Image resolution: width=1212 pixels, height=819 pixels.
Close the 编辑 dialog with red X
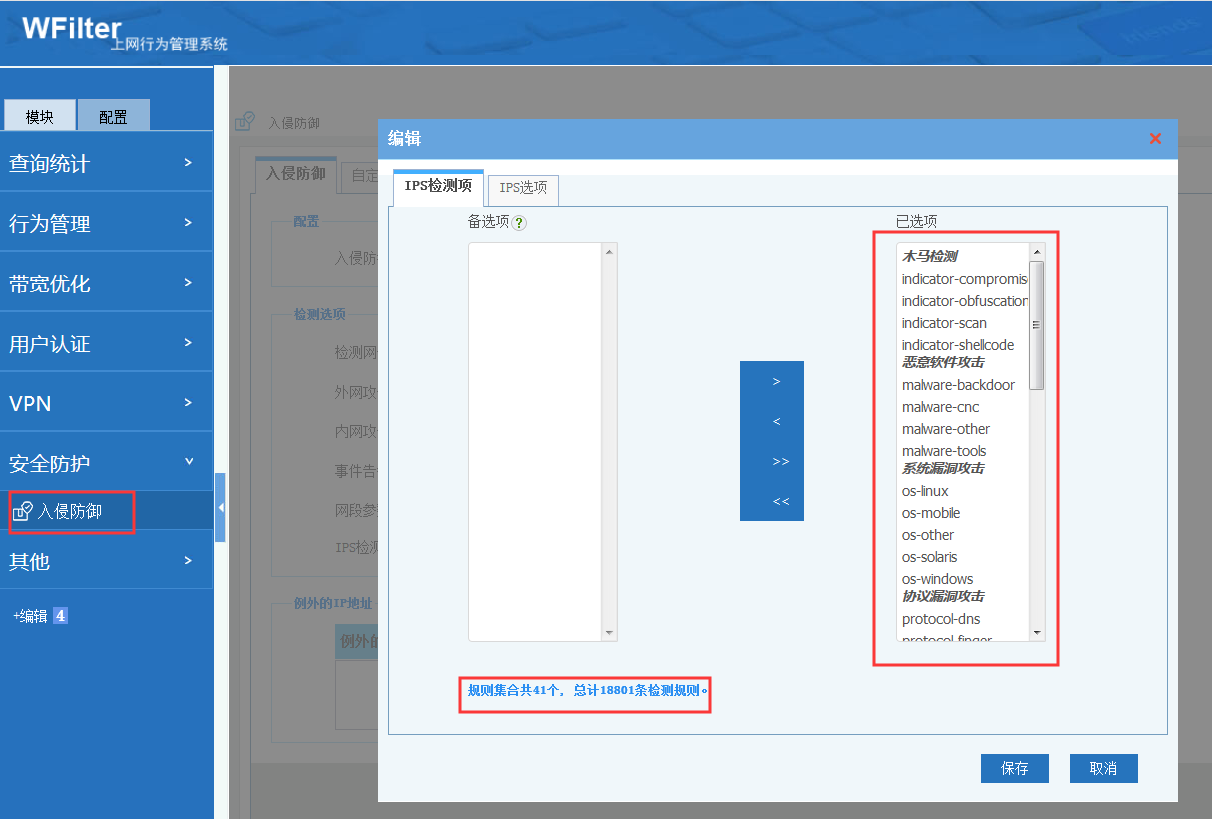click(x=1155, y=139)
